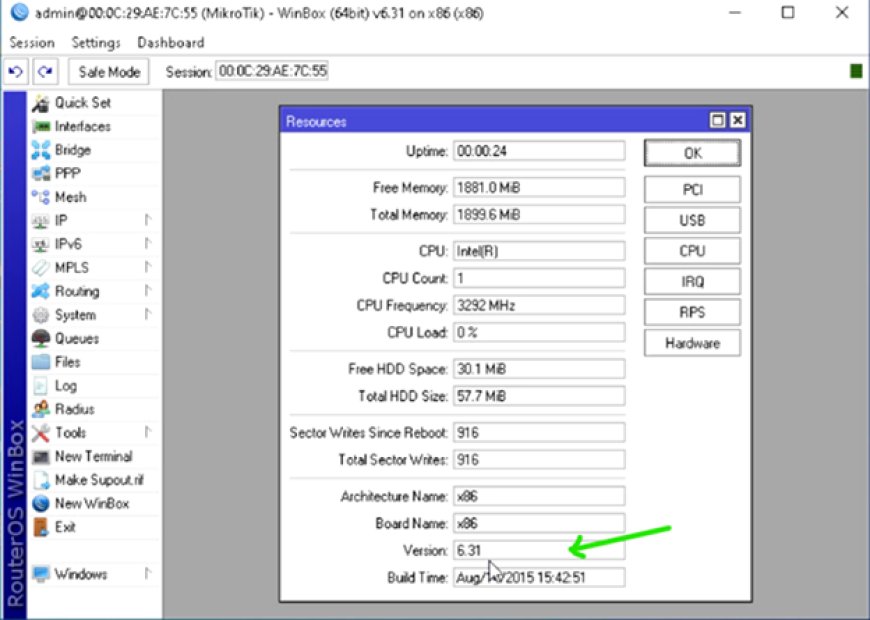Open the Files folder icon
This screenshot has height=620, width=870.
(41, 362)
